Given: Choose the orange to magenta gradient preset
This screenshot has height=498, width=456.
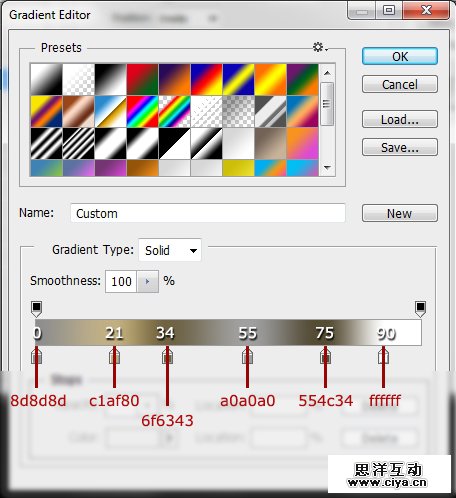Looking at the screenshot, I should pyautogui.click(x=302, y=143).
